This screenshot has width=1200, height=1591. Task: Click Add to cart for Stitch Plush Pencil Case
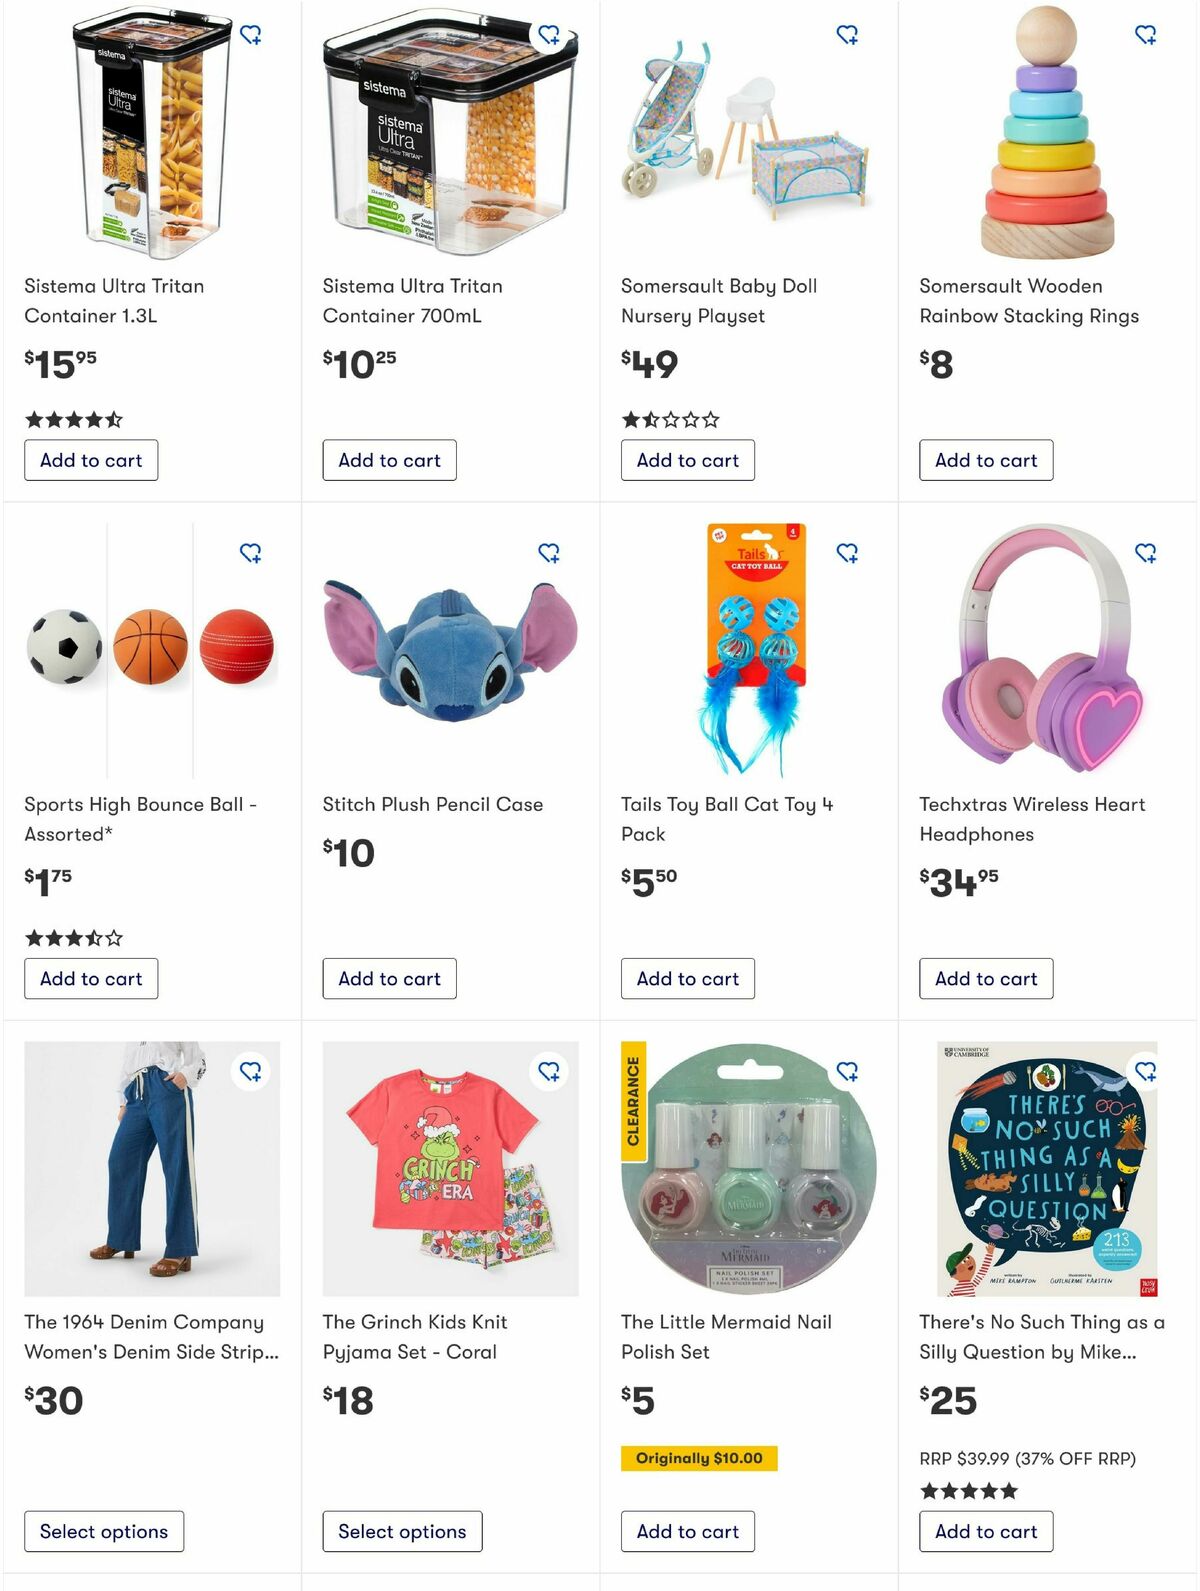389,978
